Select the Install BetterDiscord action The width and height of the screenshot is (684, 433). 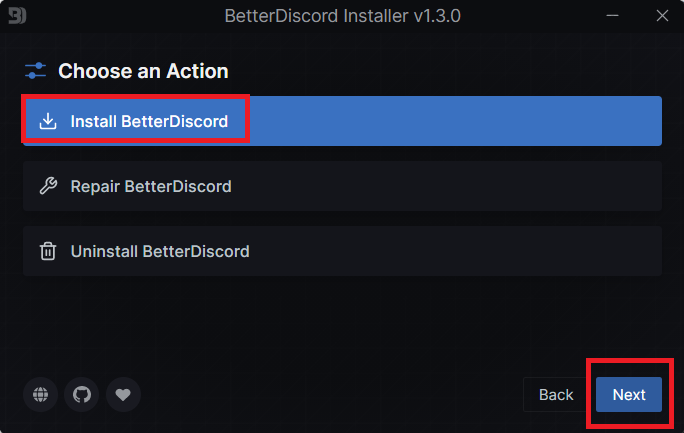click(x=342, y=122)
